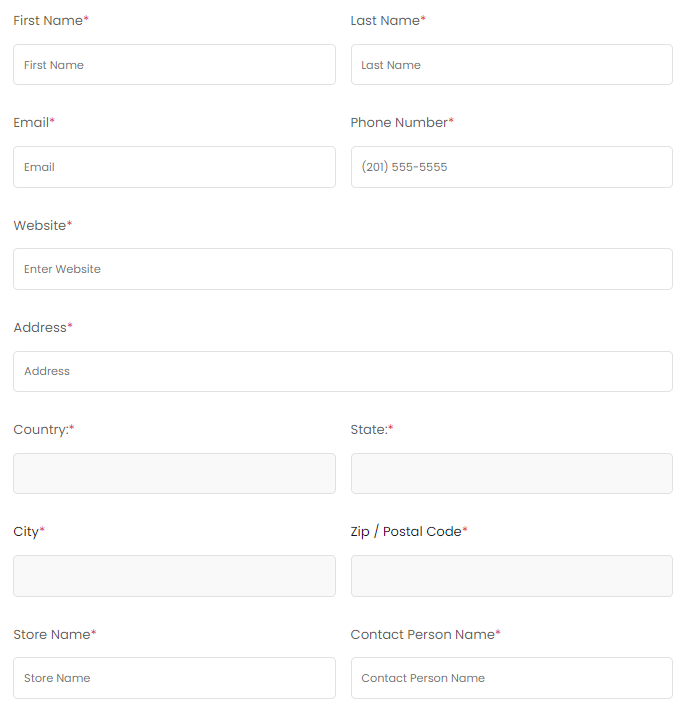Focus the Enter Website field

pyautogui.click(x=343, y=269)
